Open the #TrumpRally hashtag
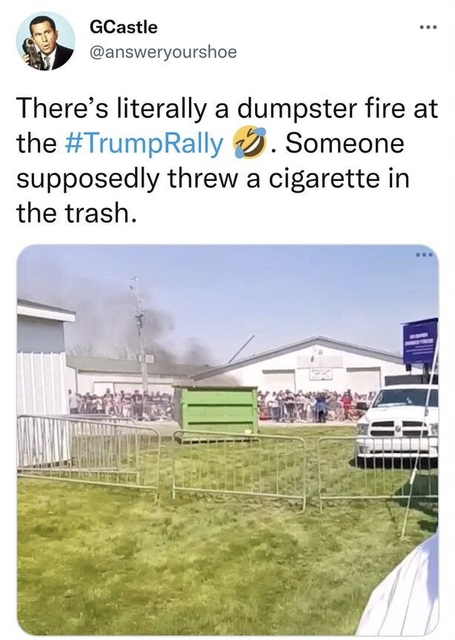 144,143
